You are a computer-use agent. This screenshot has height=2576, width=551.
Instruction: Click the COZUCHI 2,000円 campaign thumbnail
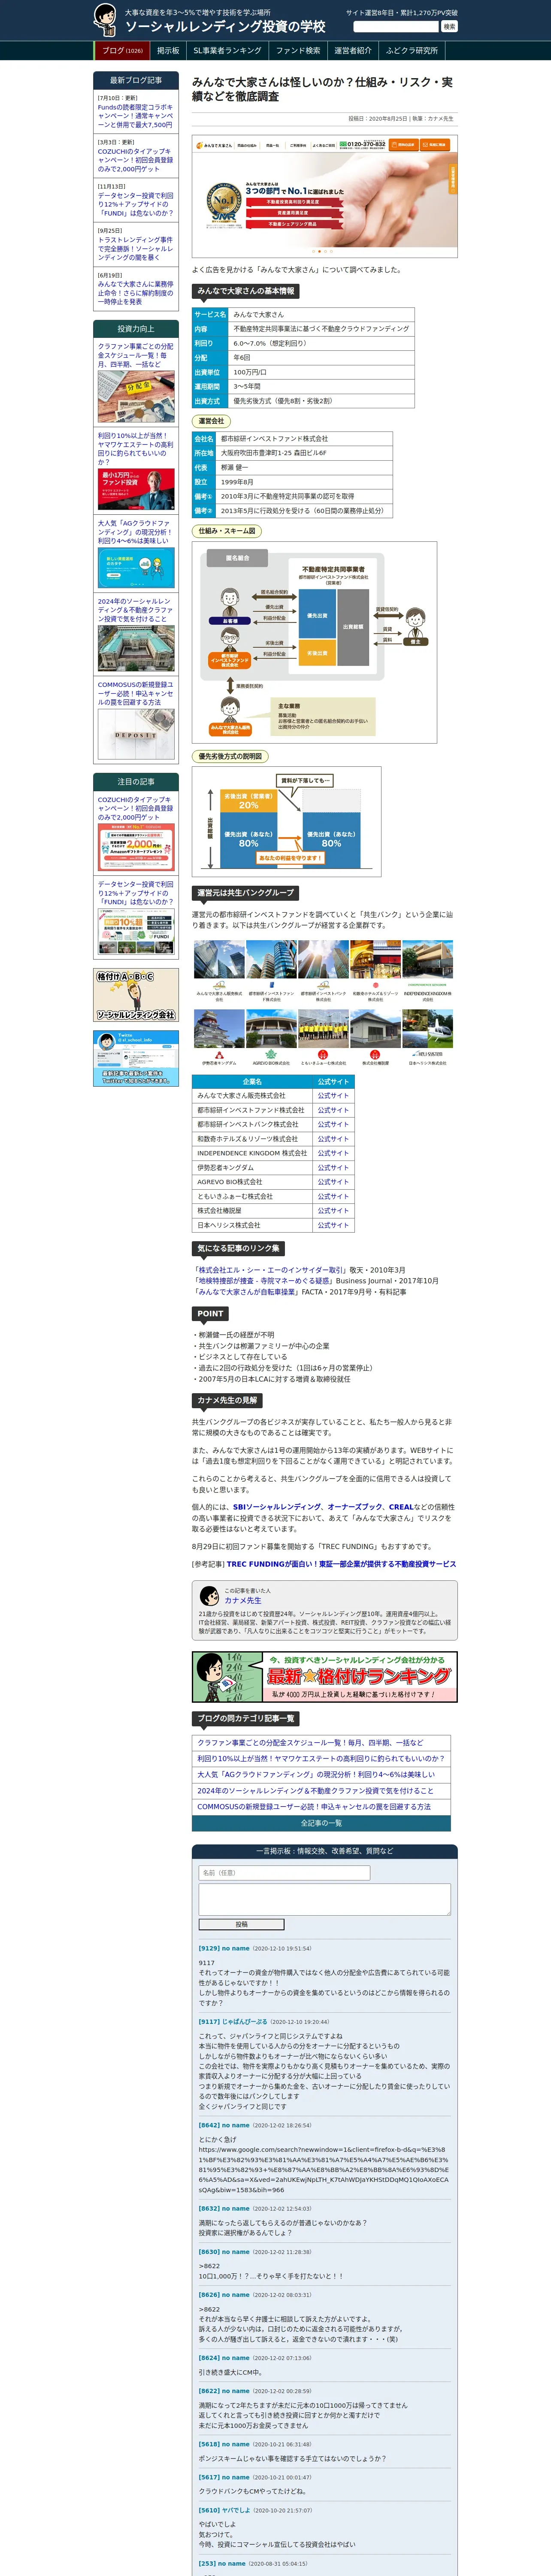coord(136,847)
